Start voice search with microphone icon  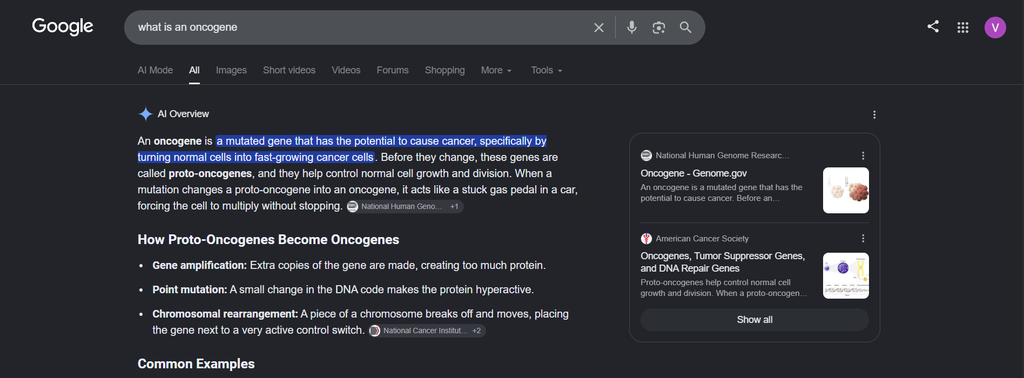[x=632, y=27]
